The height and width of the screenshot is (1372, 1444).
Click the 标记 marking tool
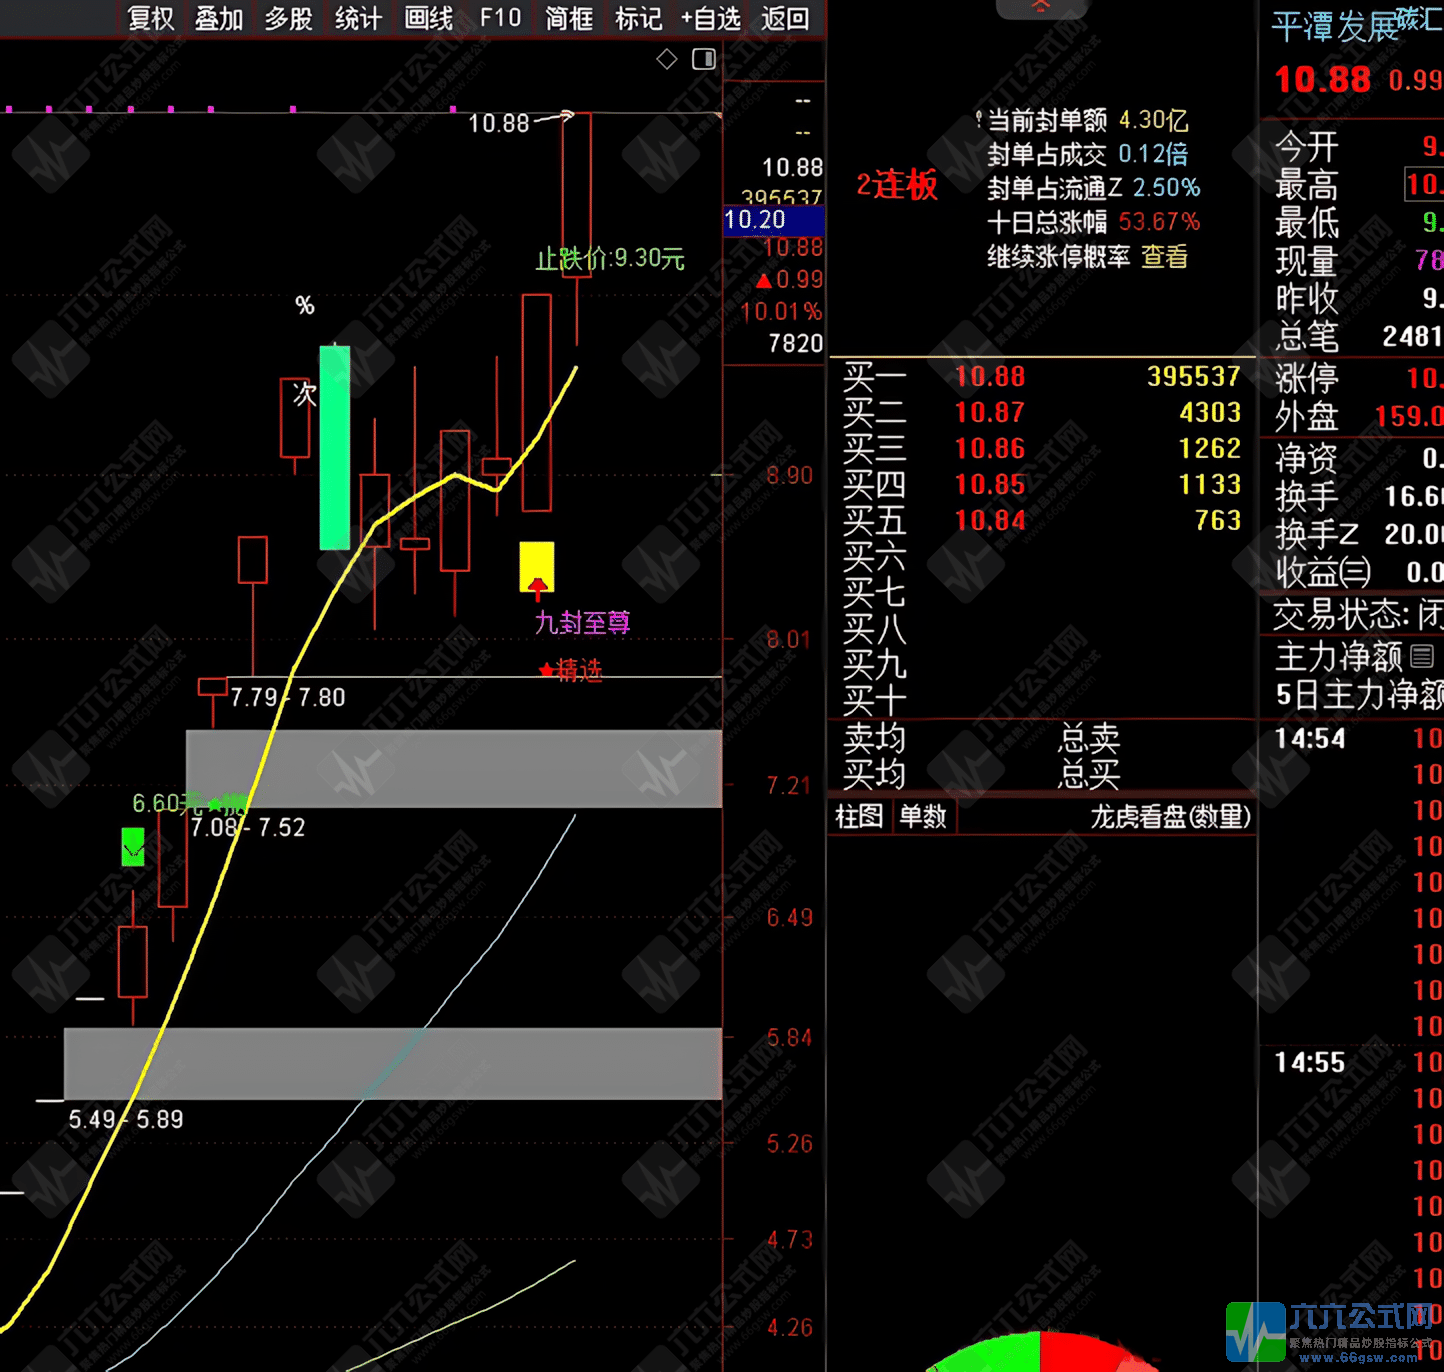(x=638, y=18)
